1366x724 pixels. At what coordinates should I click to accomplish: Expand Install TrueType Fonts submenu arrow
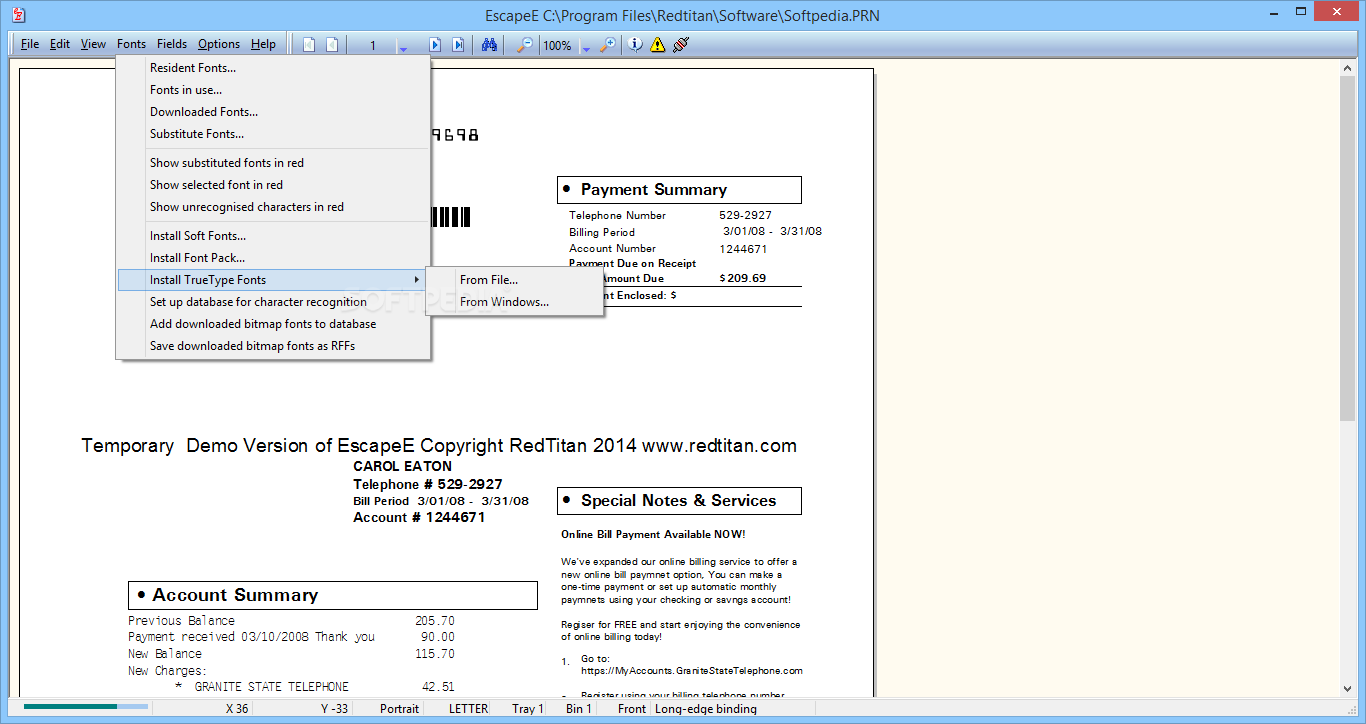click(417, 280)
